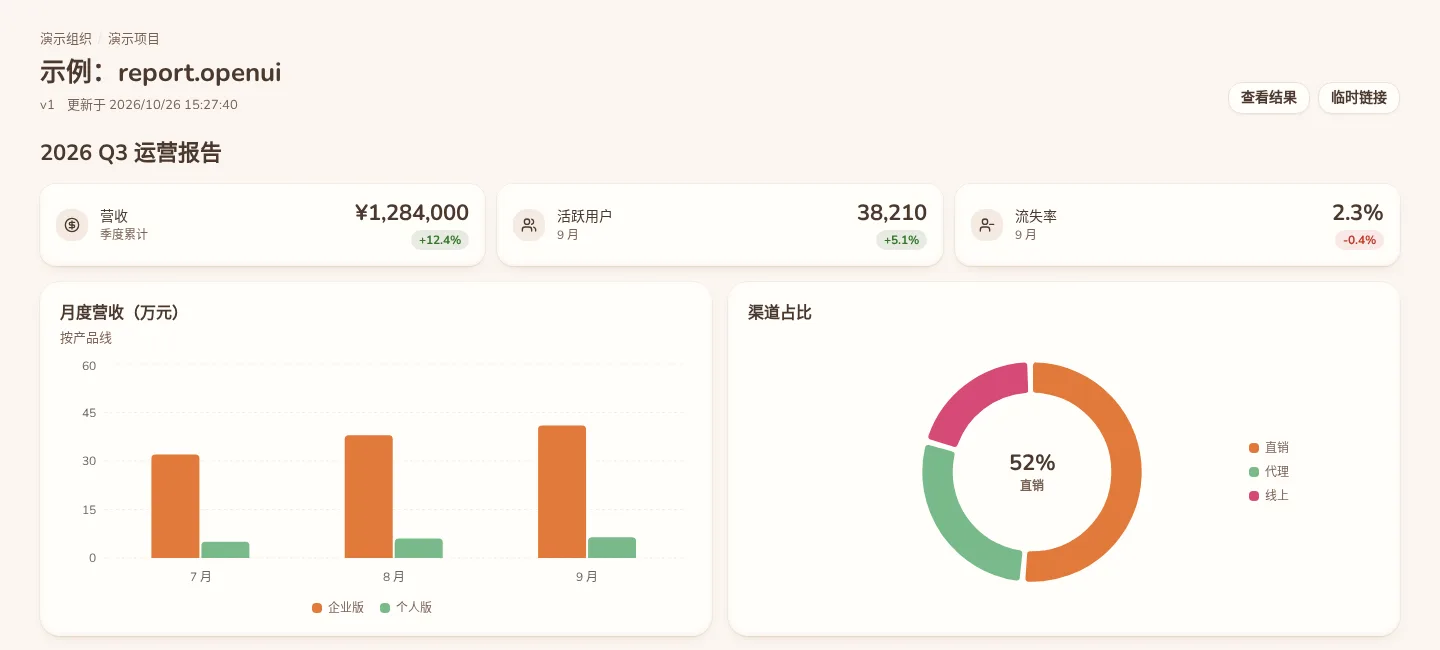Click the -0.4% churn badge
The height and width of the screenshot is (650, 1440).
(x=1359, y=240)
